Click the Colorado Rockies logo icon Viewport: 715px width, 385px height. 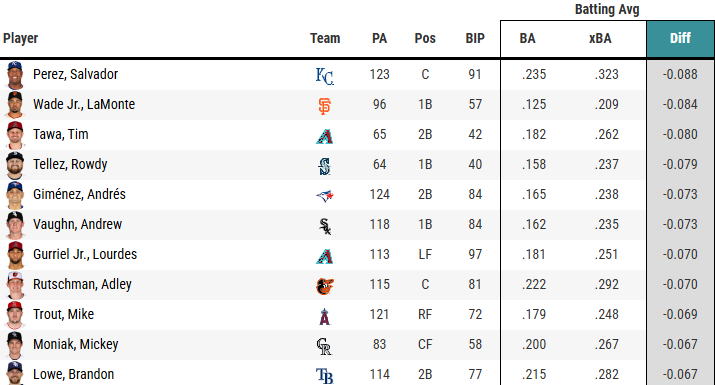point(324,346)
